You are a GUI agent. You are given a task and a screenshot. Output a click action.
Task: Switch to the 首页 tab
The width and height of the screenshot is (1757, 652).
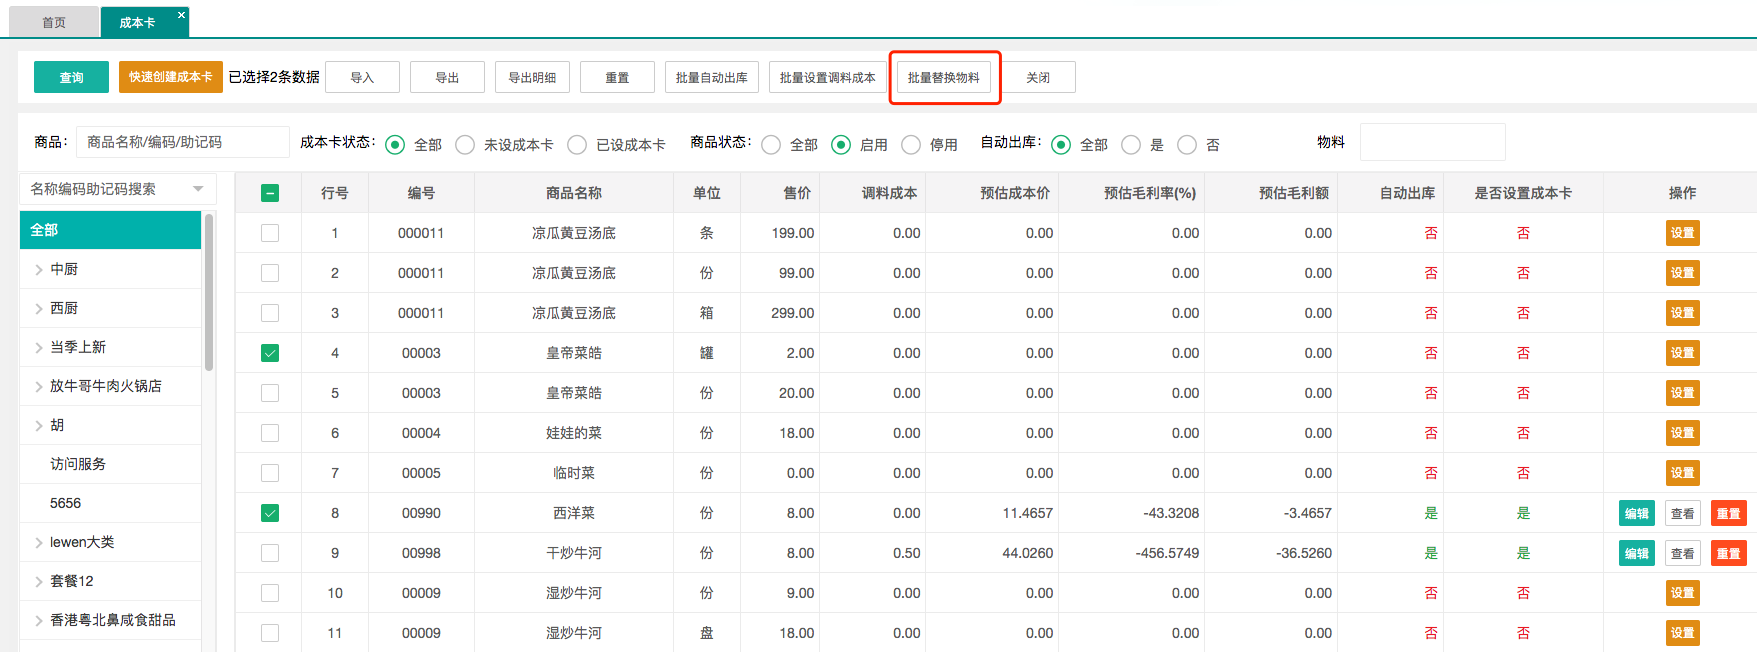[x=54, y=22]
